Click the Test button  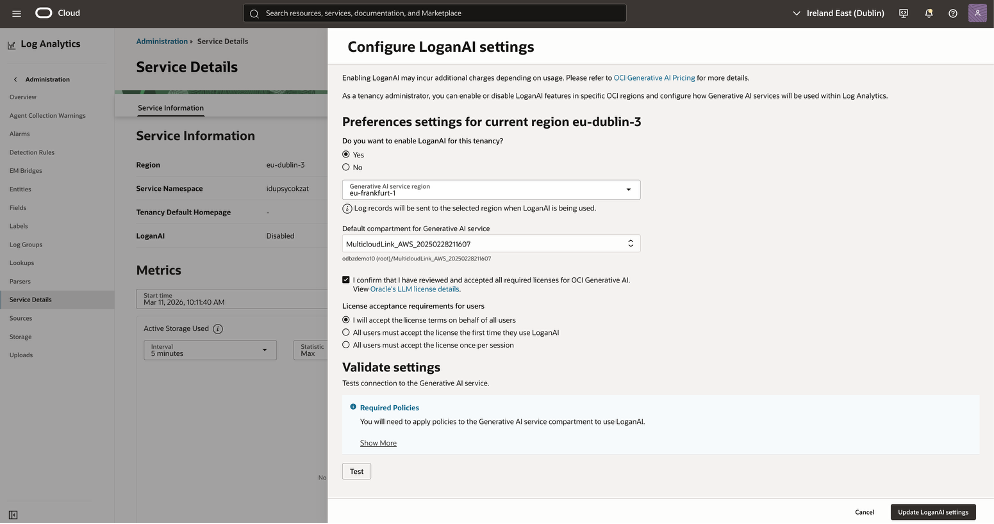tap(356, 471)
